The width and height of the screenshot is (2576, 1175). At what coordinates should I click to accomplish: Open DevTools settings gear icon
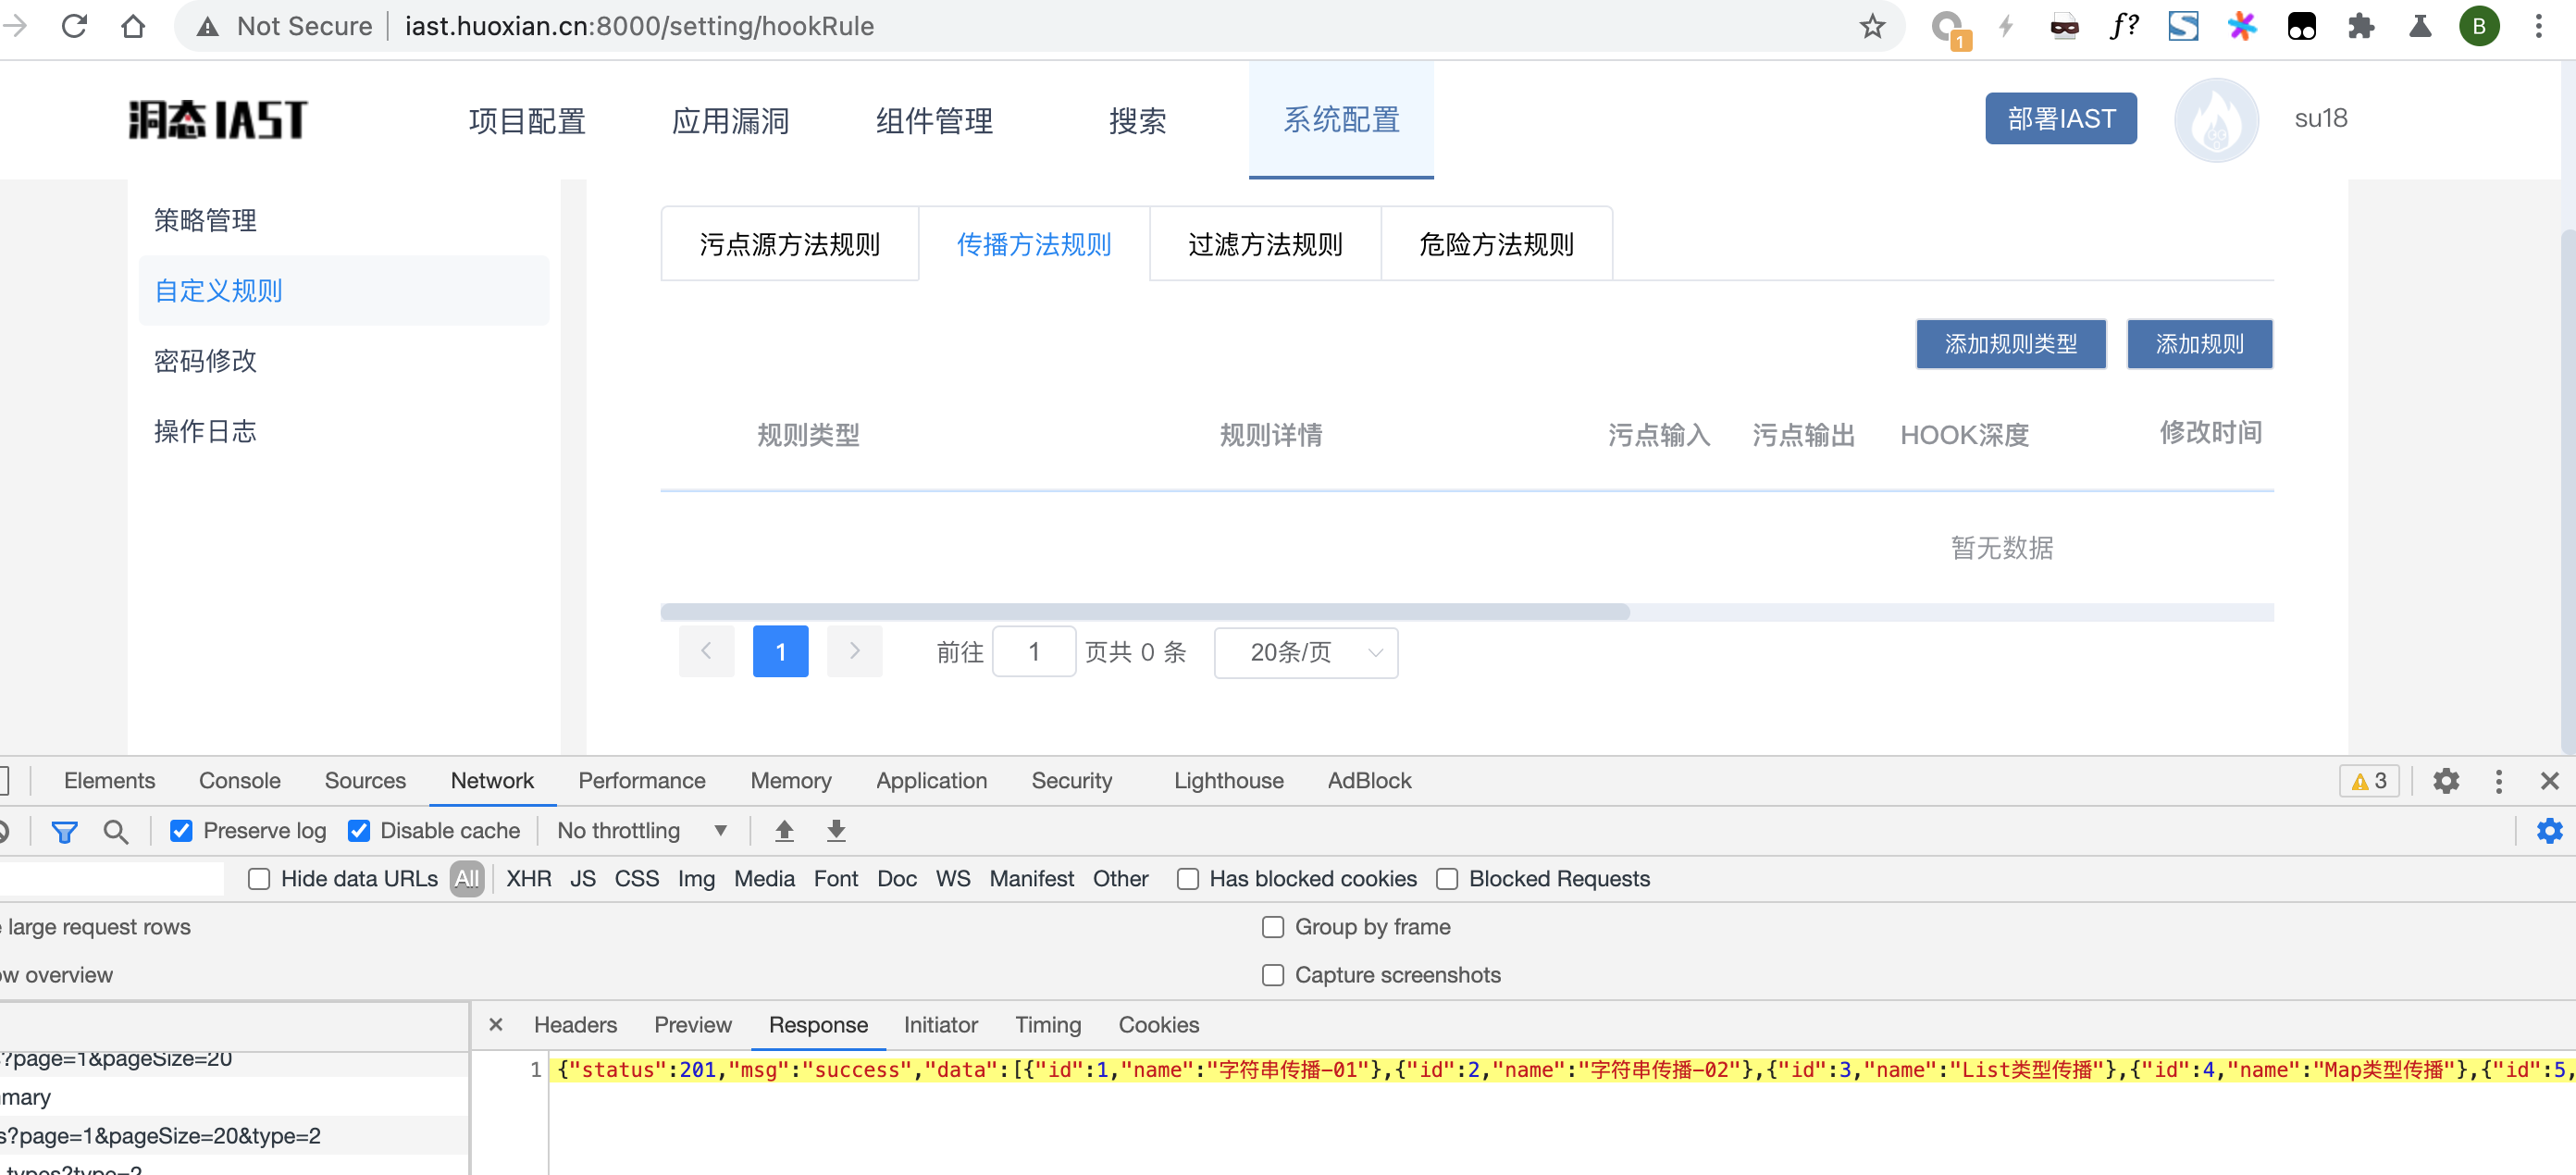(x=2446, y=781)
